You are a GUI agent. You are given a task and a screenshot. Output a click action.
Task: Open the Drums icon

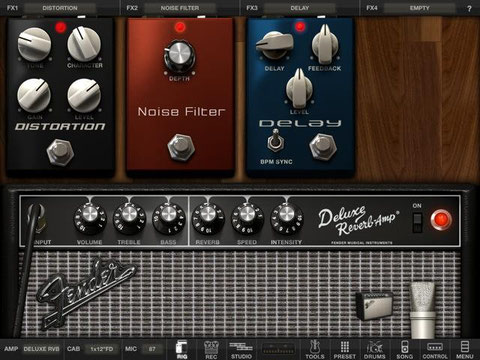[x=375, y=349]
